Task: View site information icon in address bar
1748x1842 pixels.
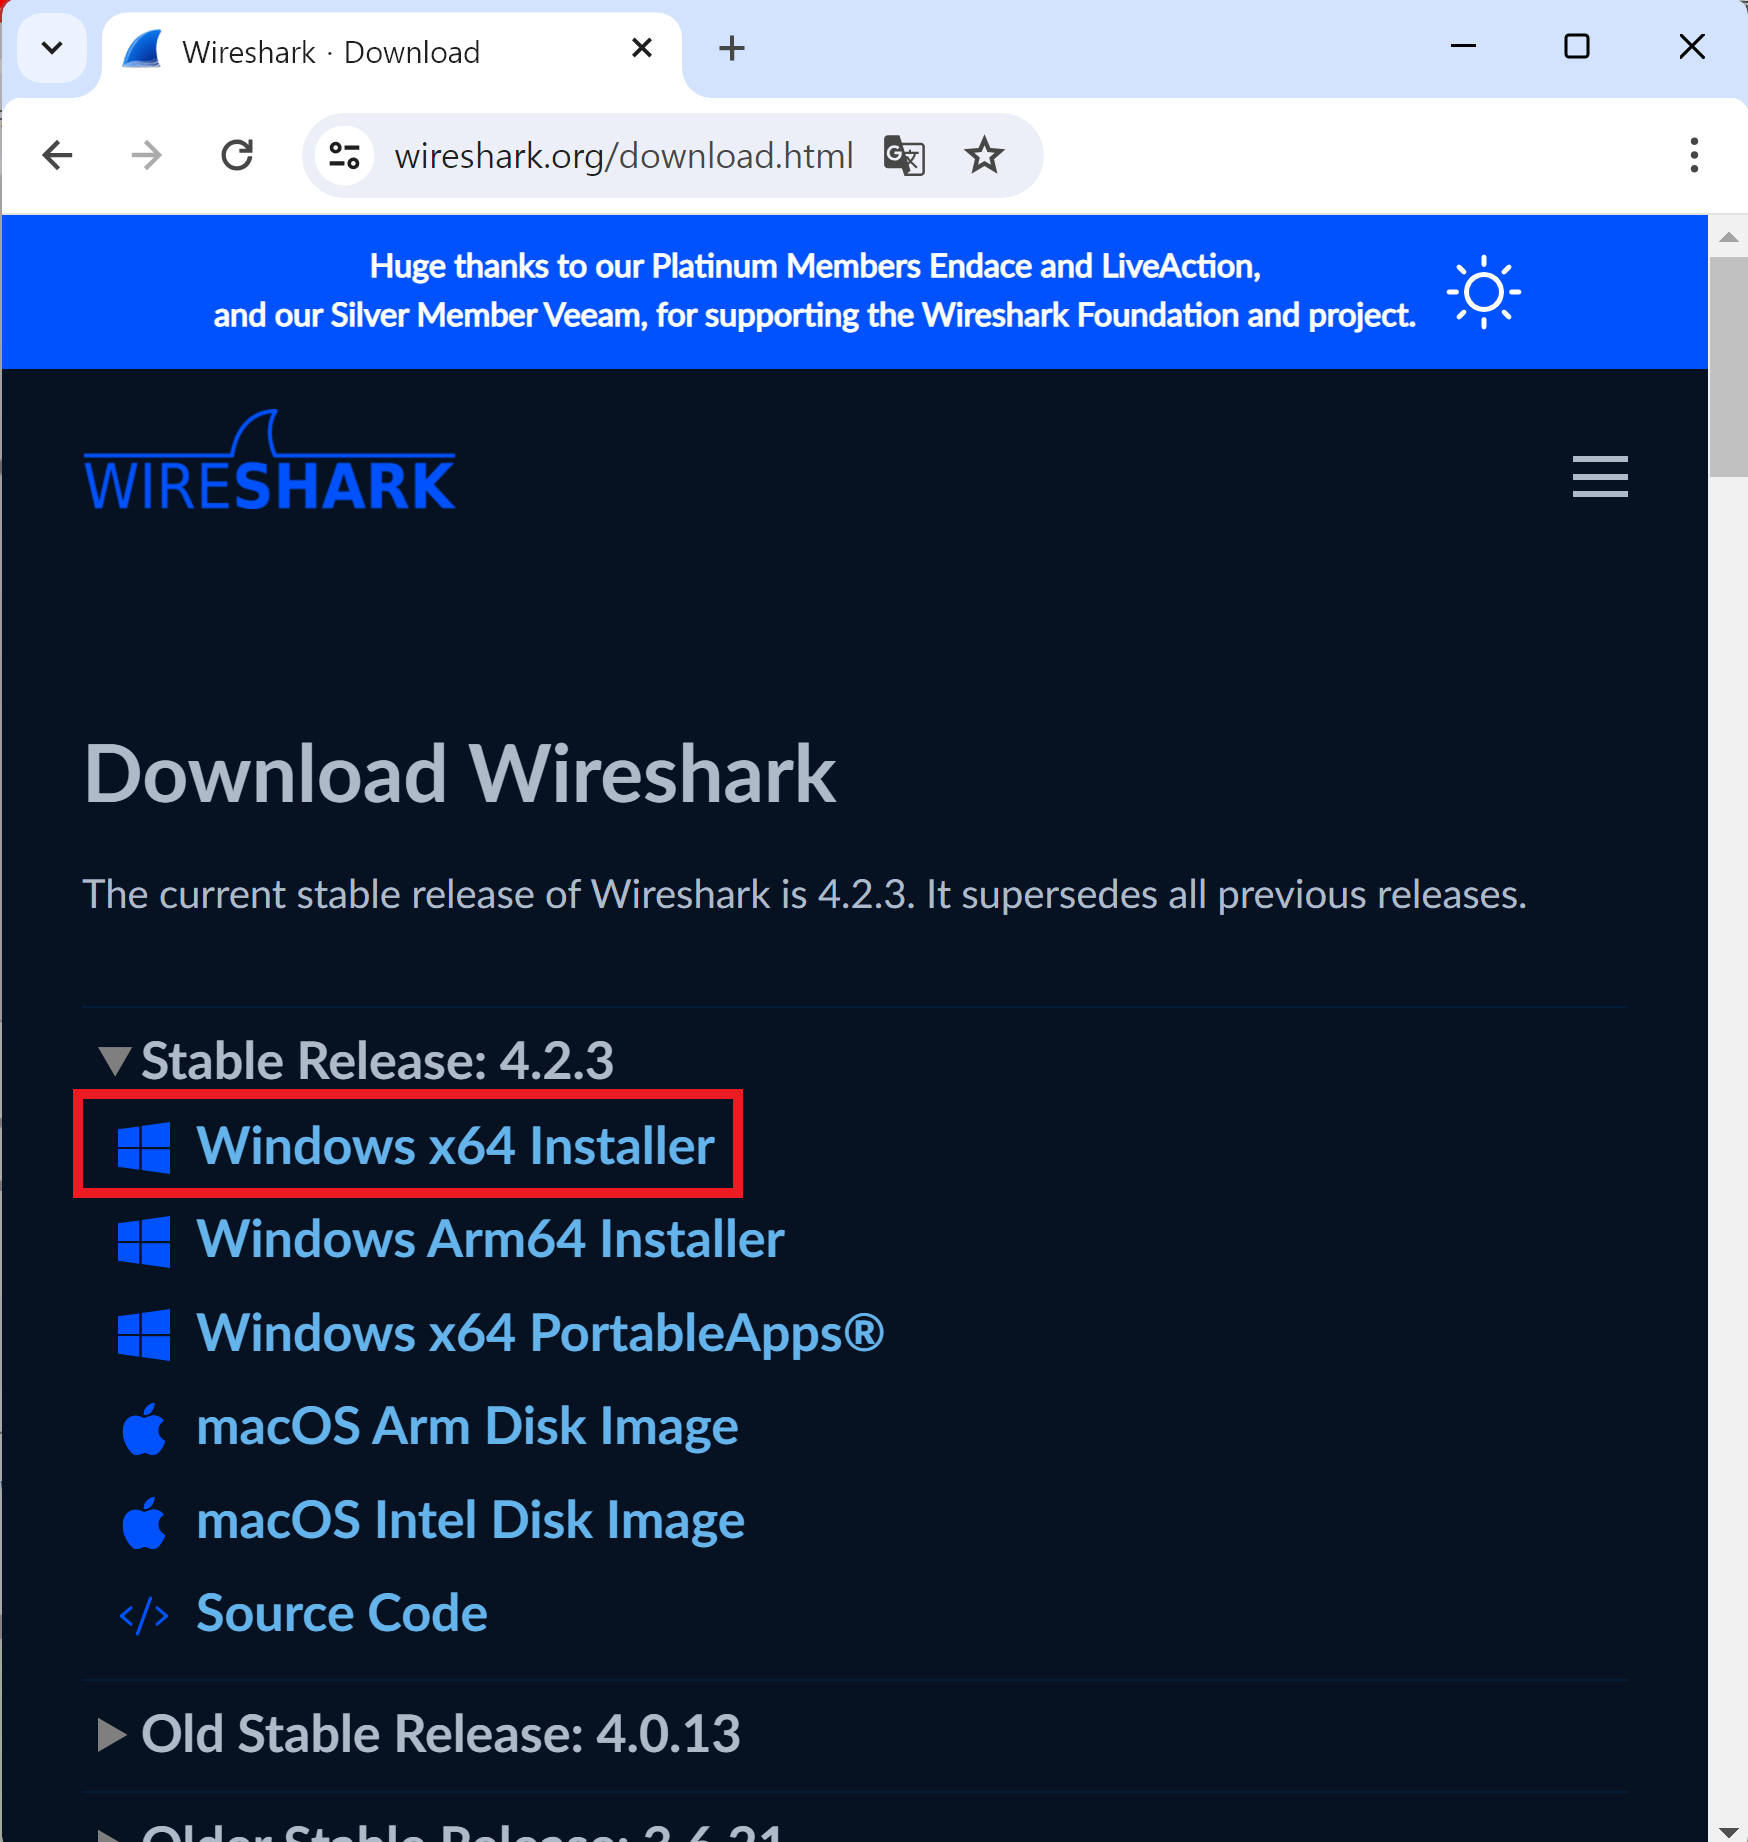Action: point(345,155)
